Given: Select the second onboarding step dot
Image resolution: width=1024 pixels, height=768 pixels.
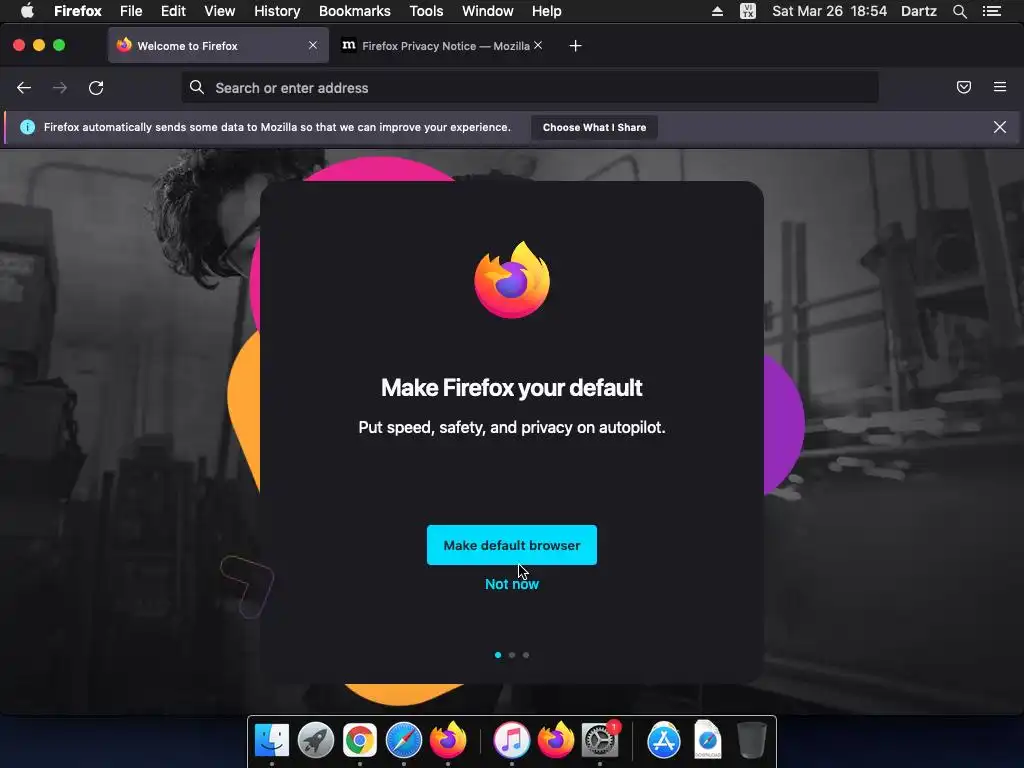Looking at the screenshot, I should pyautogui.click(x=512, y=655).
